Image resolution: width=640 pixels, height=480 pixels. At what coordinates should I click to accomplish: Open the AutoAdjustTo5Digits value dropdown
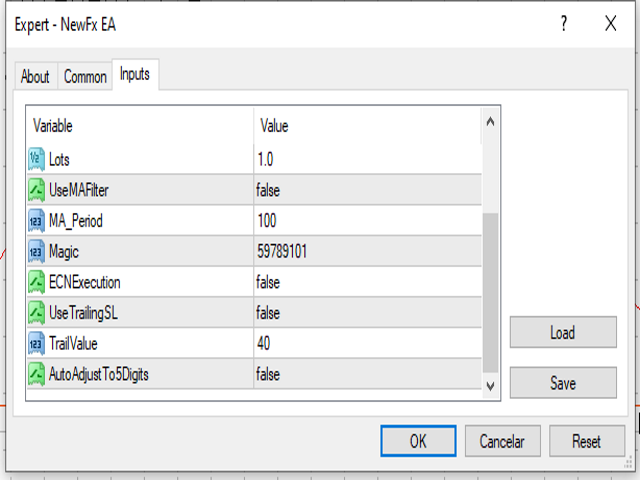(368, 374)
